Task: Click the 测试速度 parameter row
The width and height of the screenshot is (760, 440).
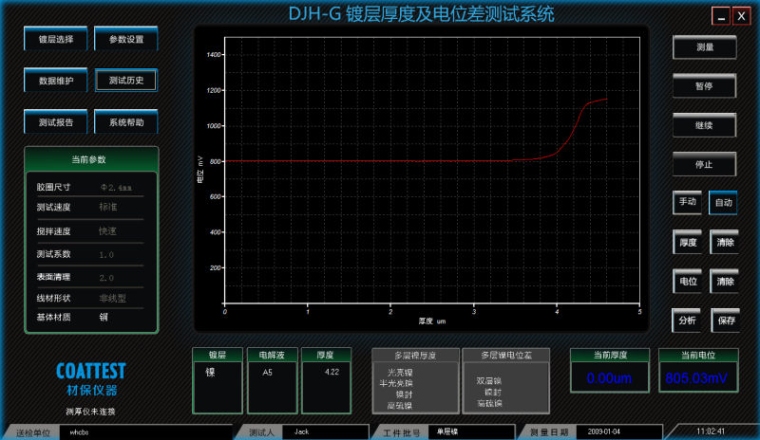Action: click(90, 207)
